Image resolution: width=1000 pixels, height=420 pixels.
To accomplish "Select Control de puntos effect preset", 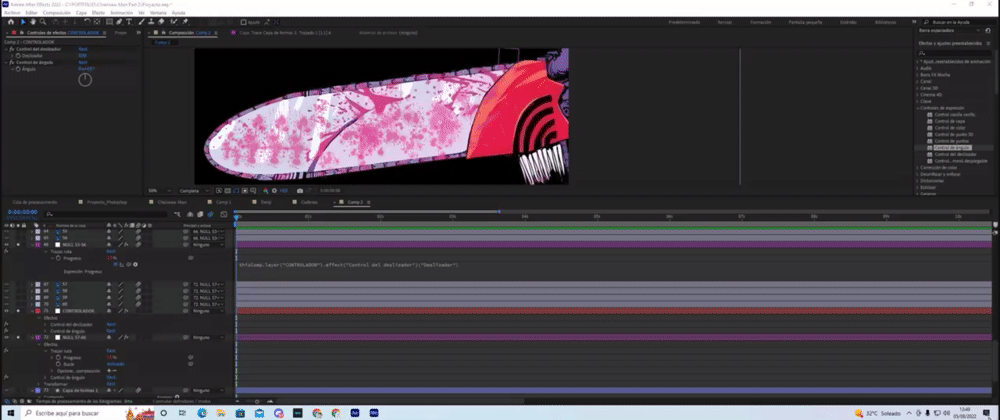I will pyautogui.click(x=952, y=141).
